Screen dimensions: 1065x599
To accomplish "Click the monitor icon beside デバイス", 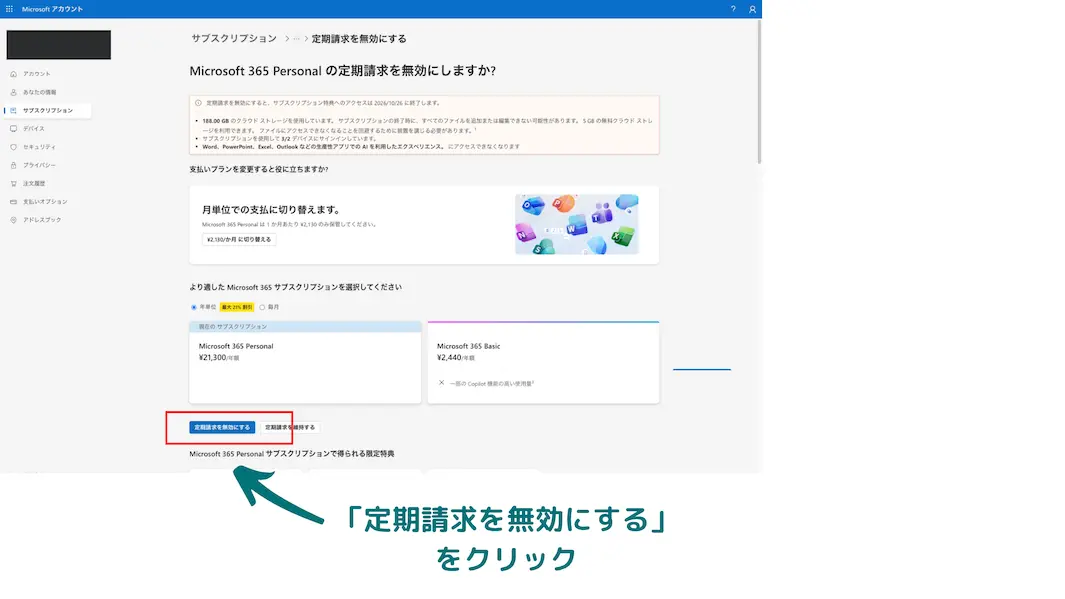I will click(13, 128).
